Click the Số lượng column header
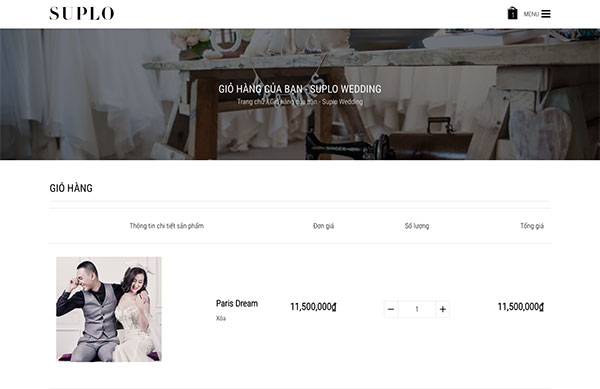 pos(417,226)
